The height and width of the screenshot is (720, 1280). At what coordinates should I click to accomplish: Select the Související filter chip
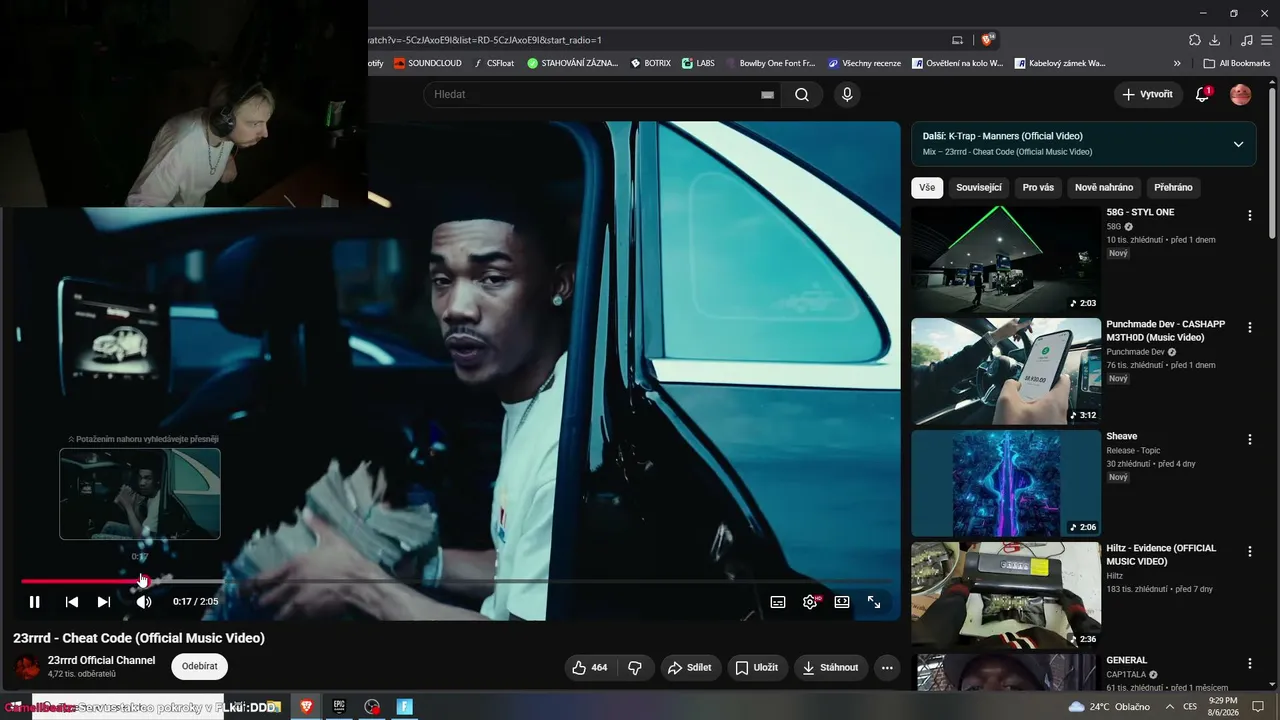click(x=979, y=187)
